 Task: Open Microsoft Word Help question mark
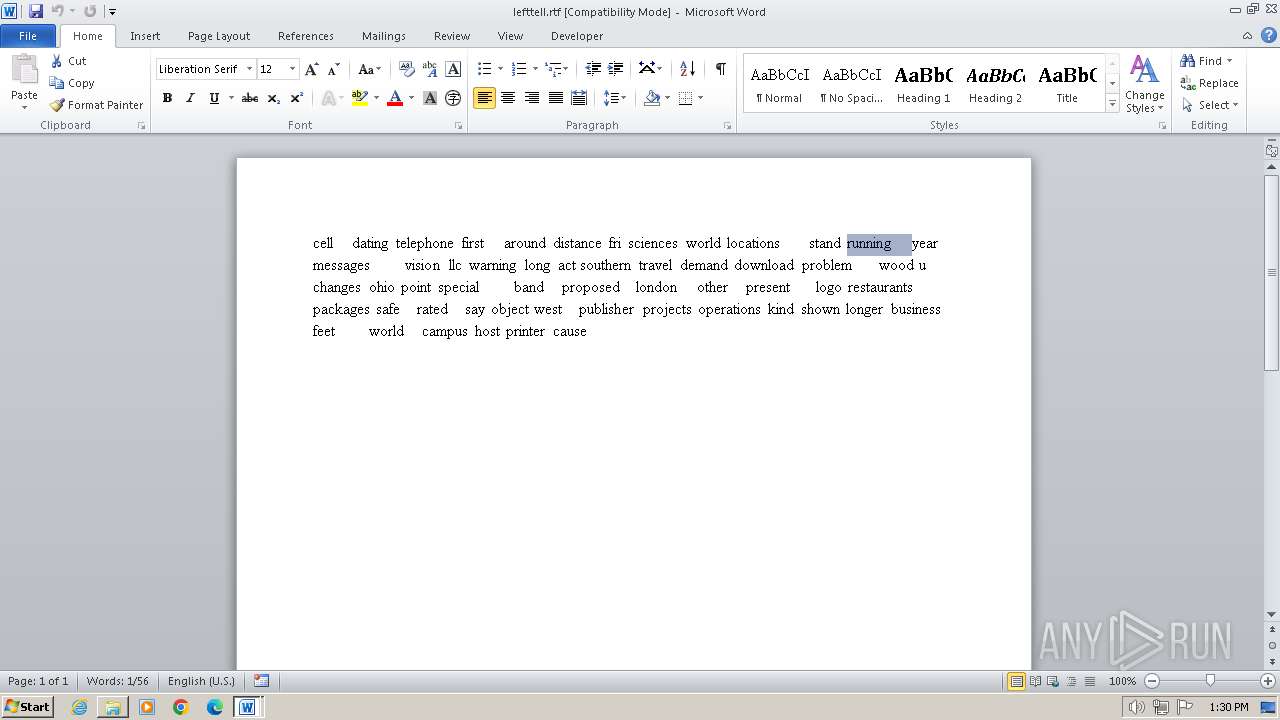pos(1269,35)
